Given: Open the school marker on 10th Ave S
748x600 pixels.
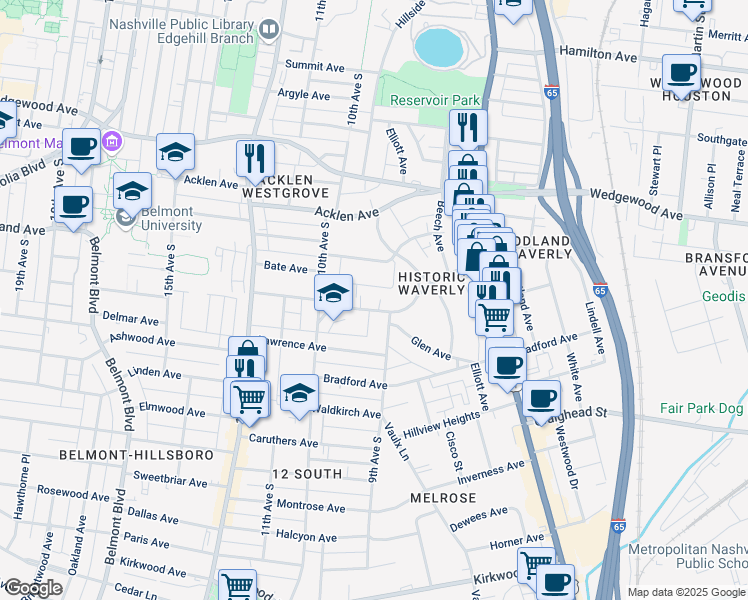Looking at the screenshot, I should click(333, 295).
